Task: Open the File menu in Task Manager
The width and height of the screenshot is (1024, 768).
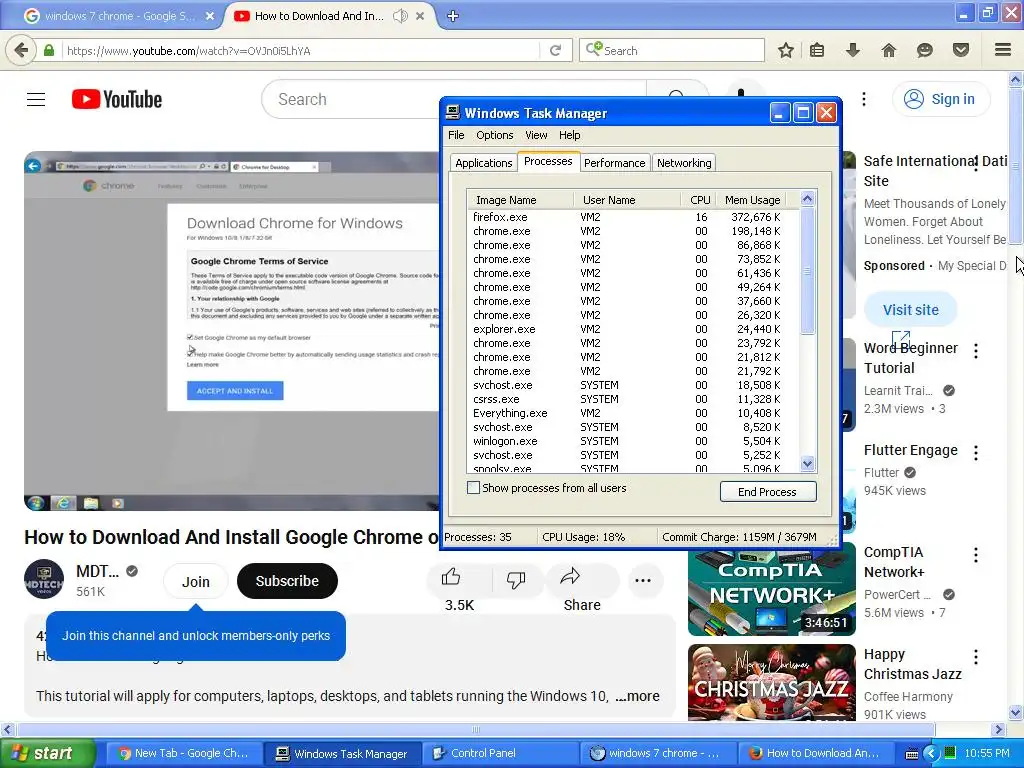Action: coord(456,135)
